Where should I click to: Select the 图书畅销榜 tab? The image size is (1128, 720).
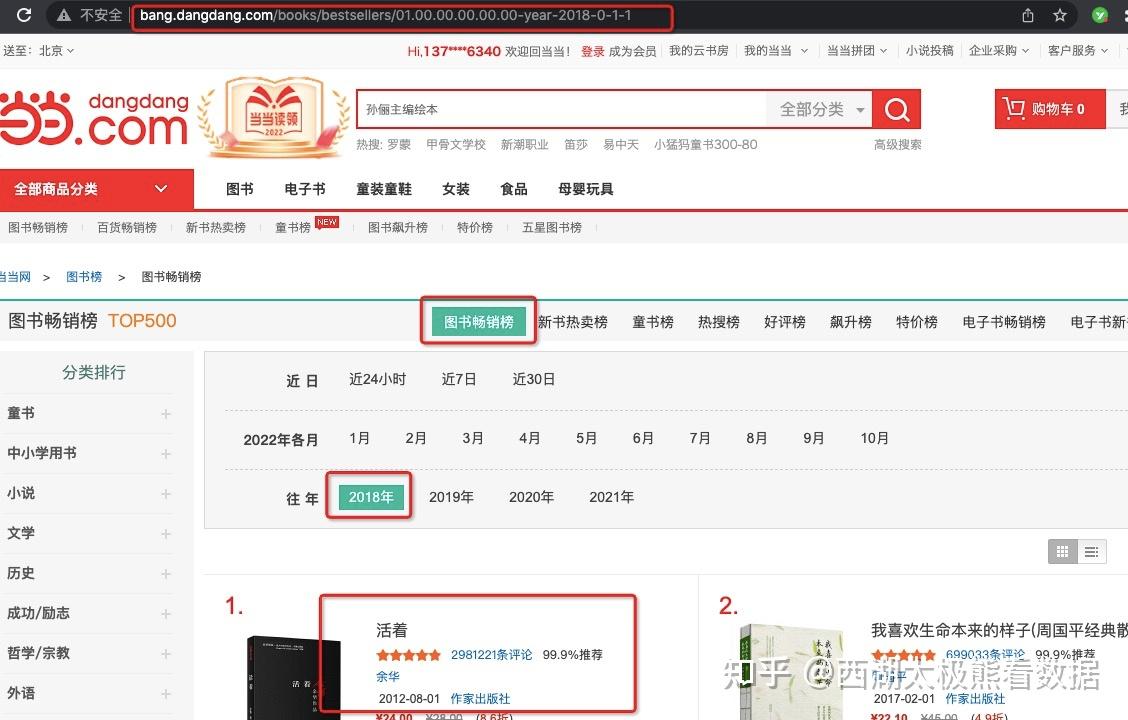click(x=478, y=322)
